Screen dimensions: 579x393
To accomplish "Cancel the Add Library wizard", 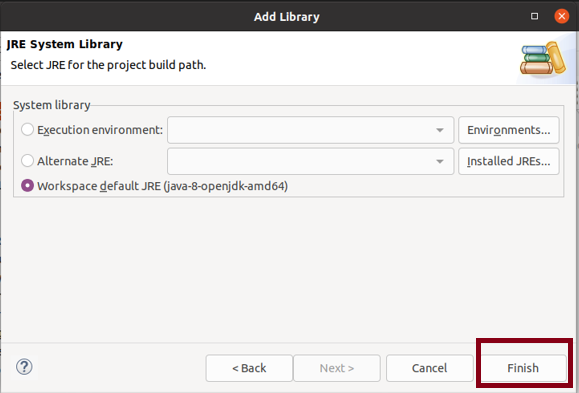I will [x=430, y=368].
